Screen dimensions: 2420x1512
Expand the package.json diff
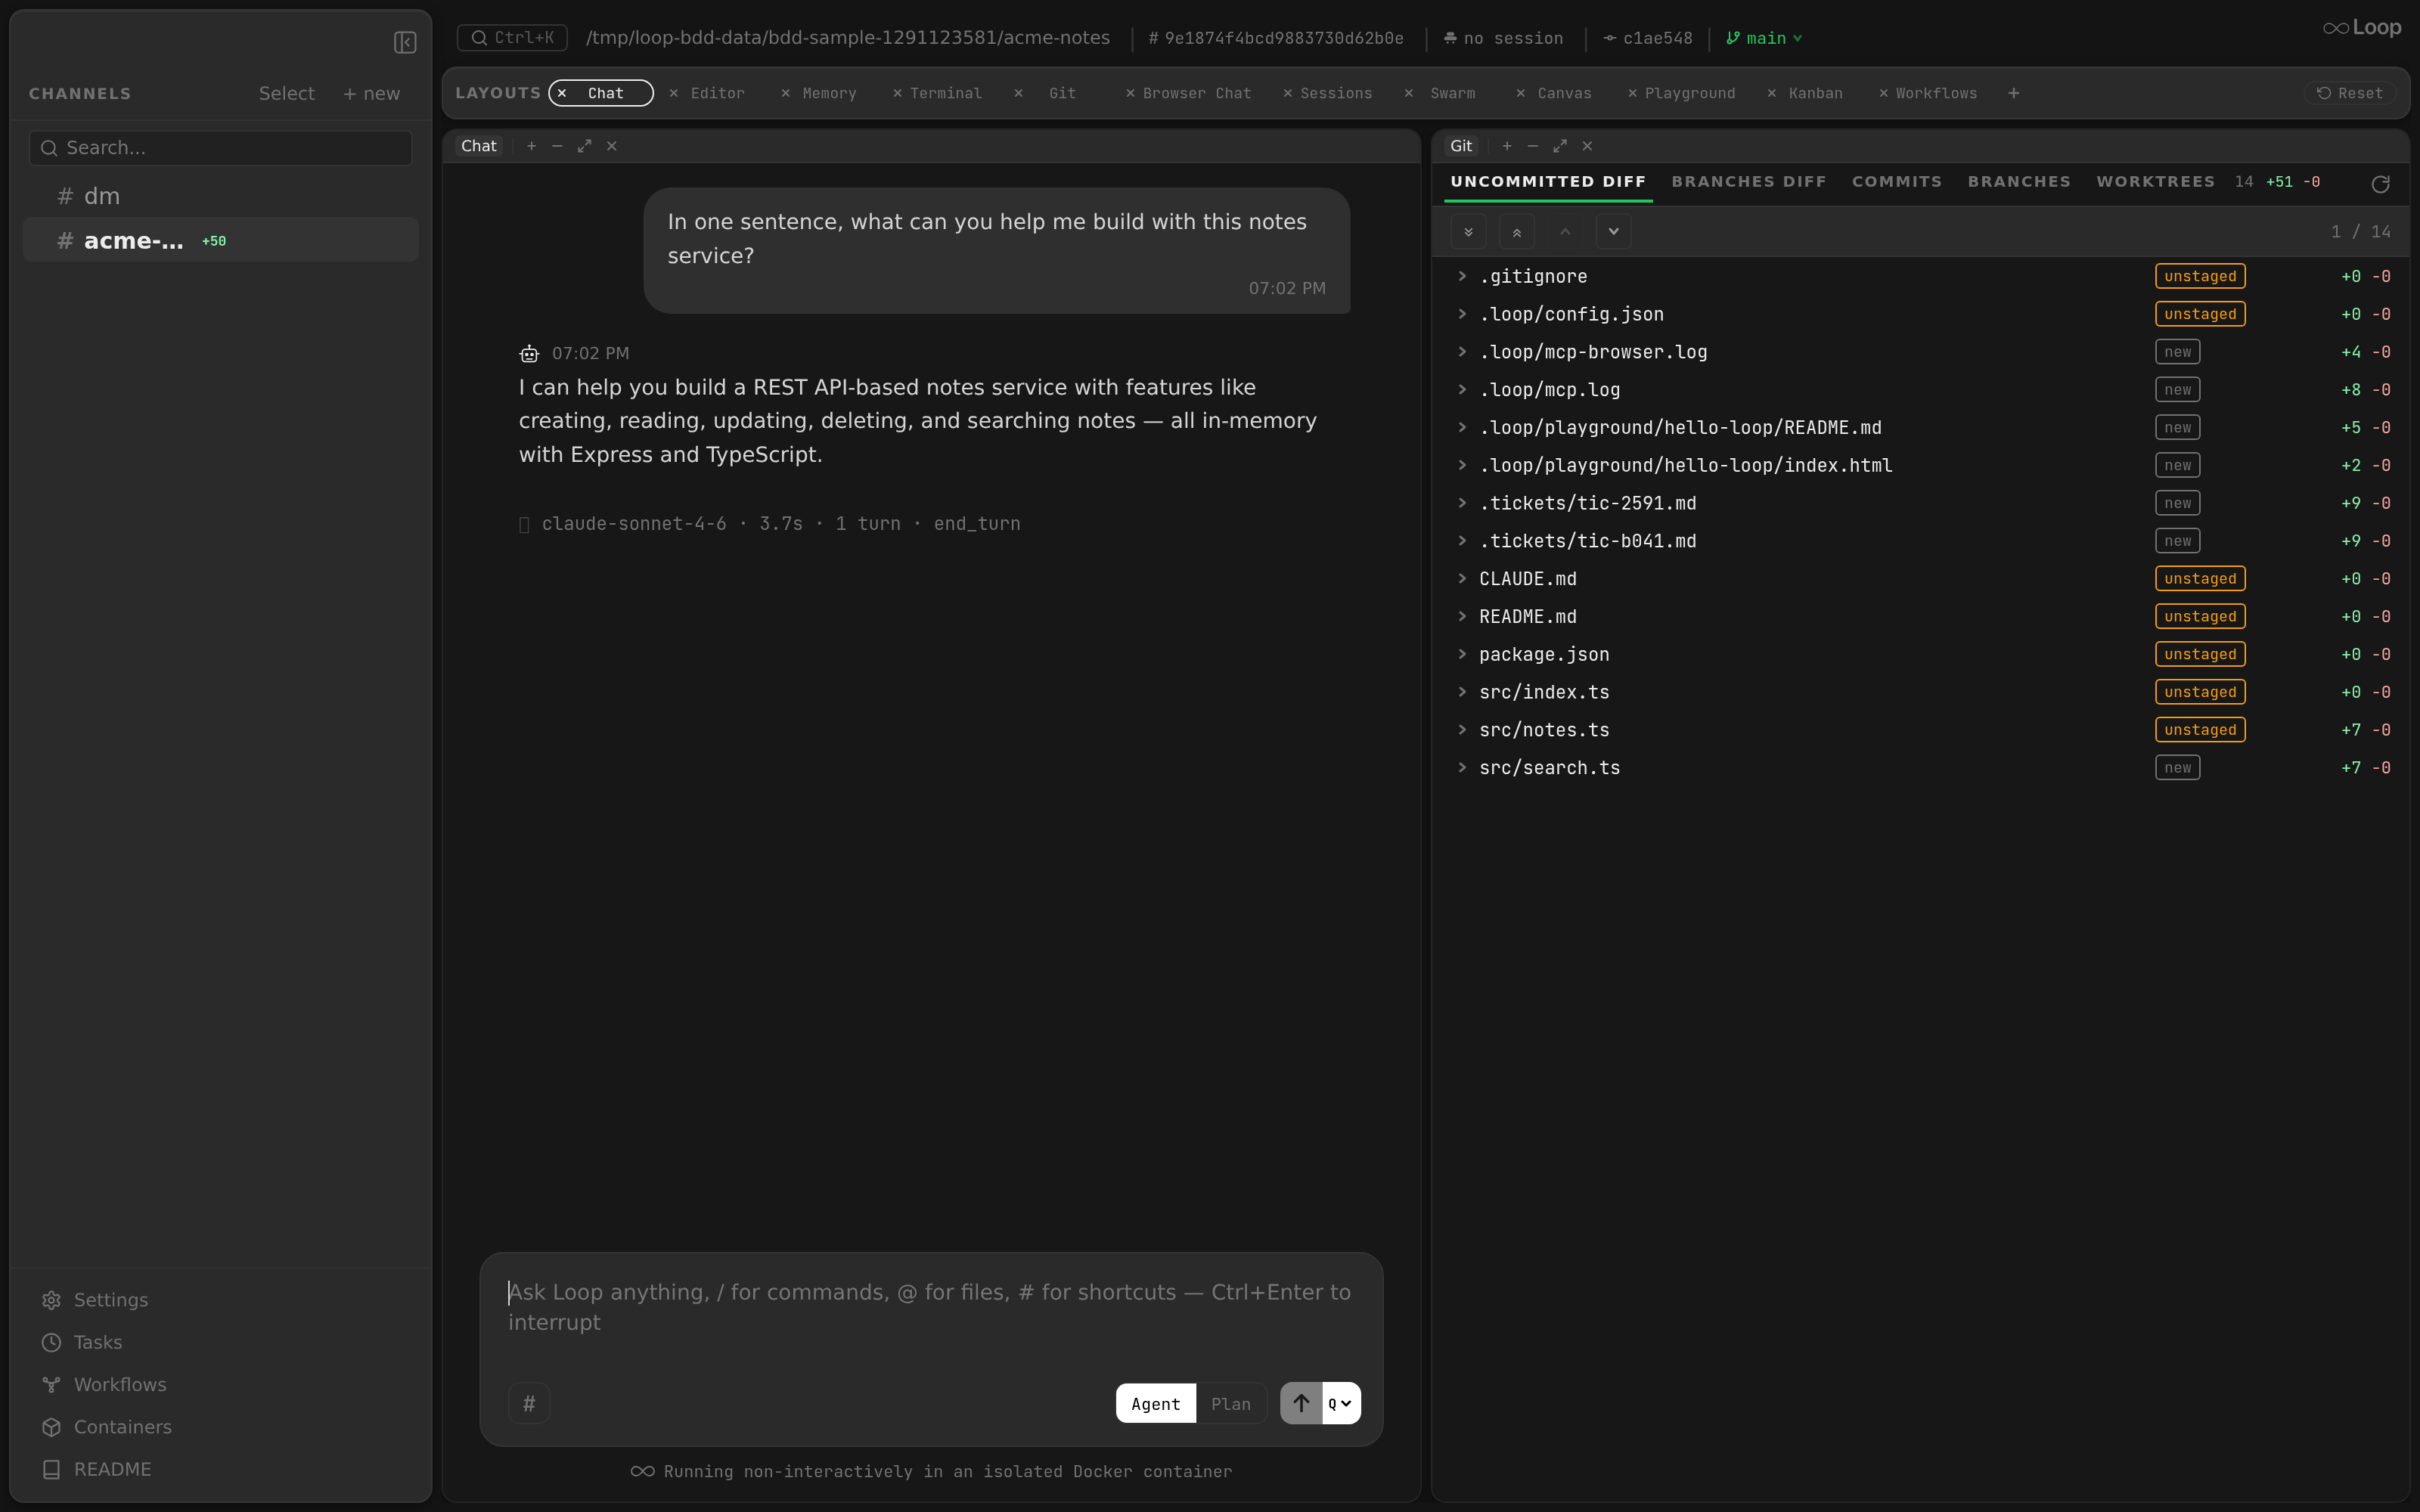click(1462, 654)
